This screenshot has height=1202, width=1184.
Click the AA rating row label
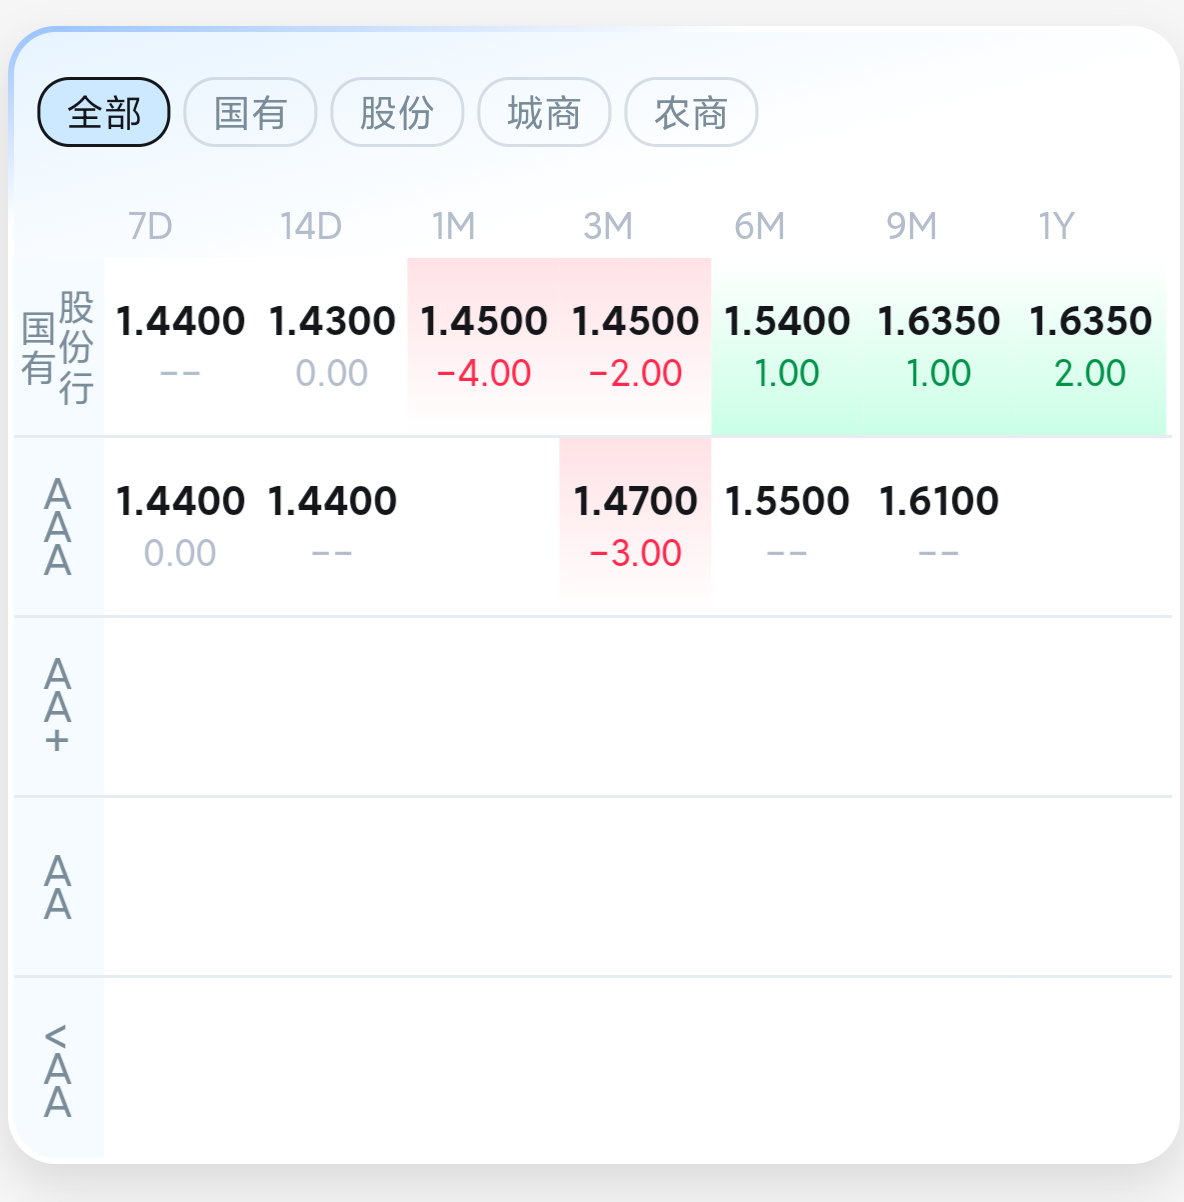point(58,887)
